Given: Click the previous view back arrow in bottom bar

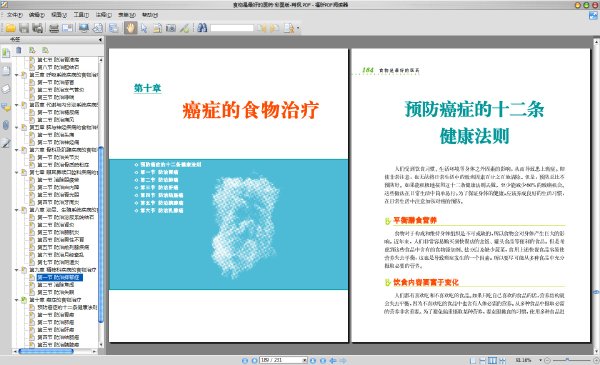Looking at the screenshot, I should pos(333,360).
